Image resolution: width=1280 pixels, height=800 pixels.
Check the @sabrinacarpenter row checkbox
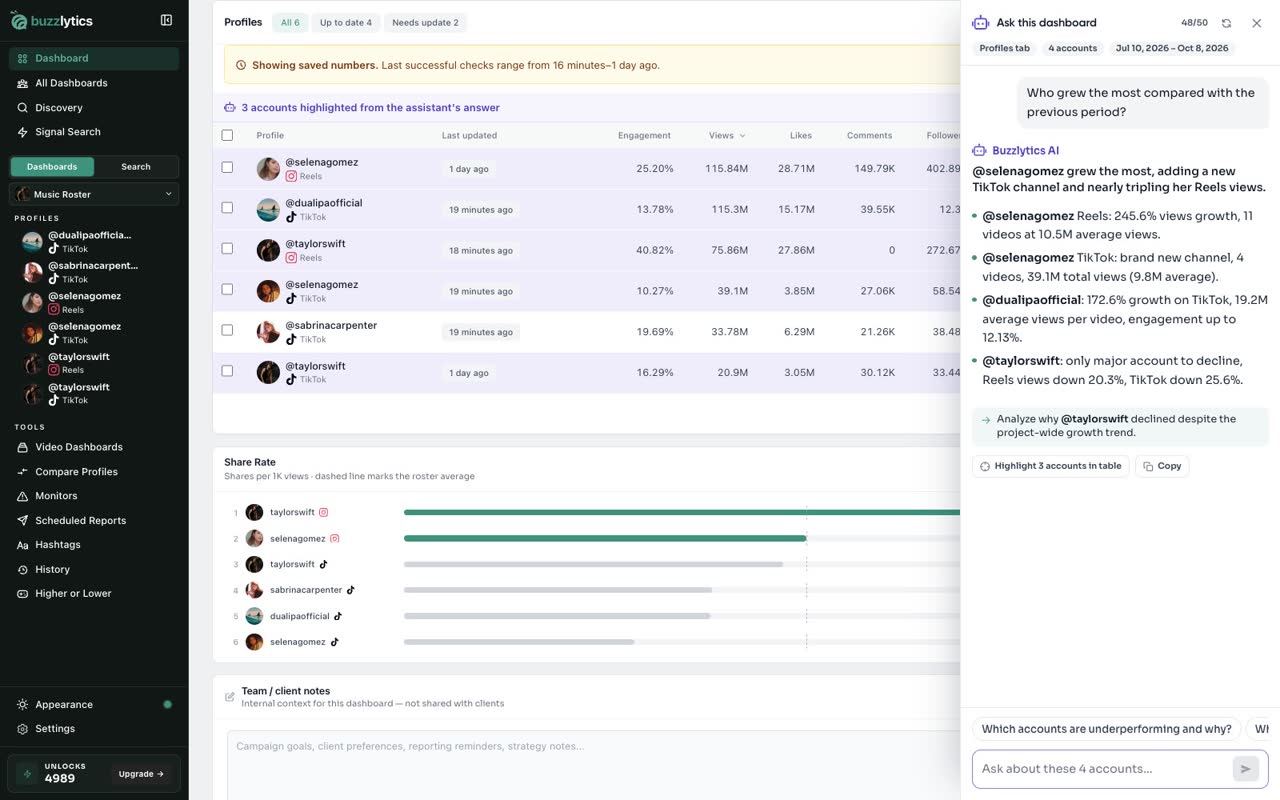[x=227, y=330]
